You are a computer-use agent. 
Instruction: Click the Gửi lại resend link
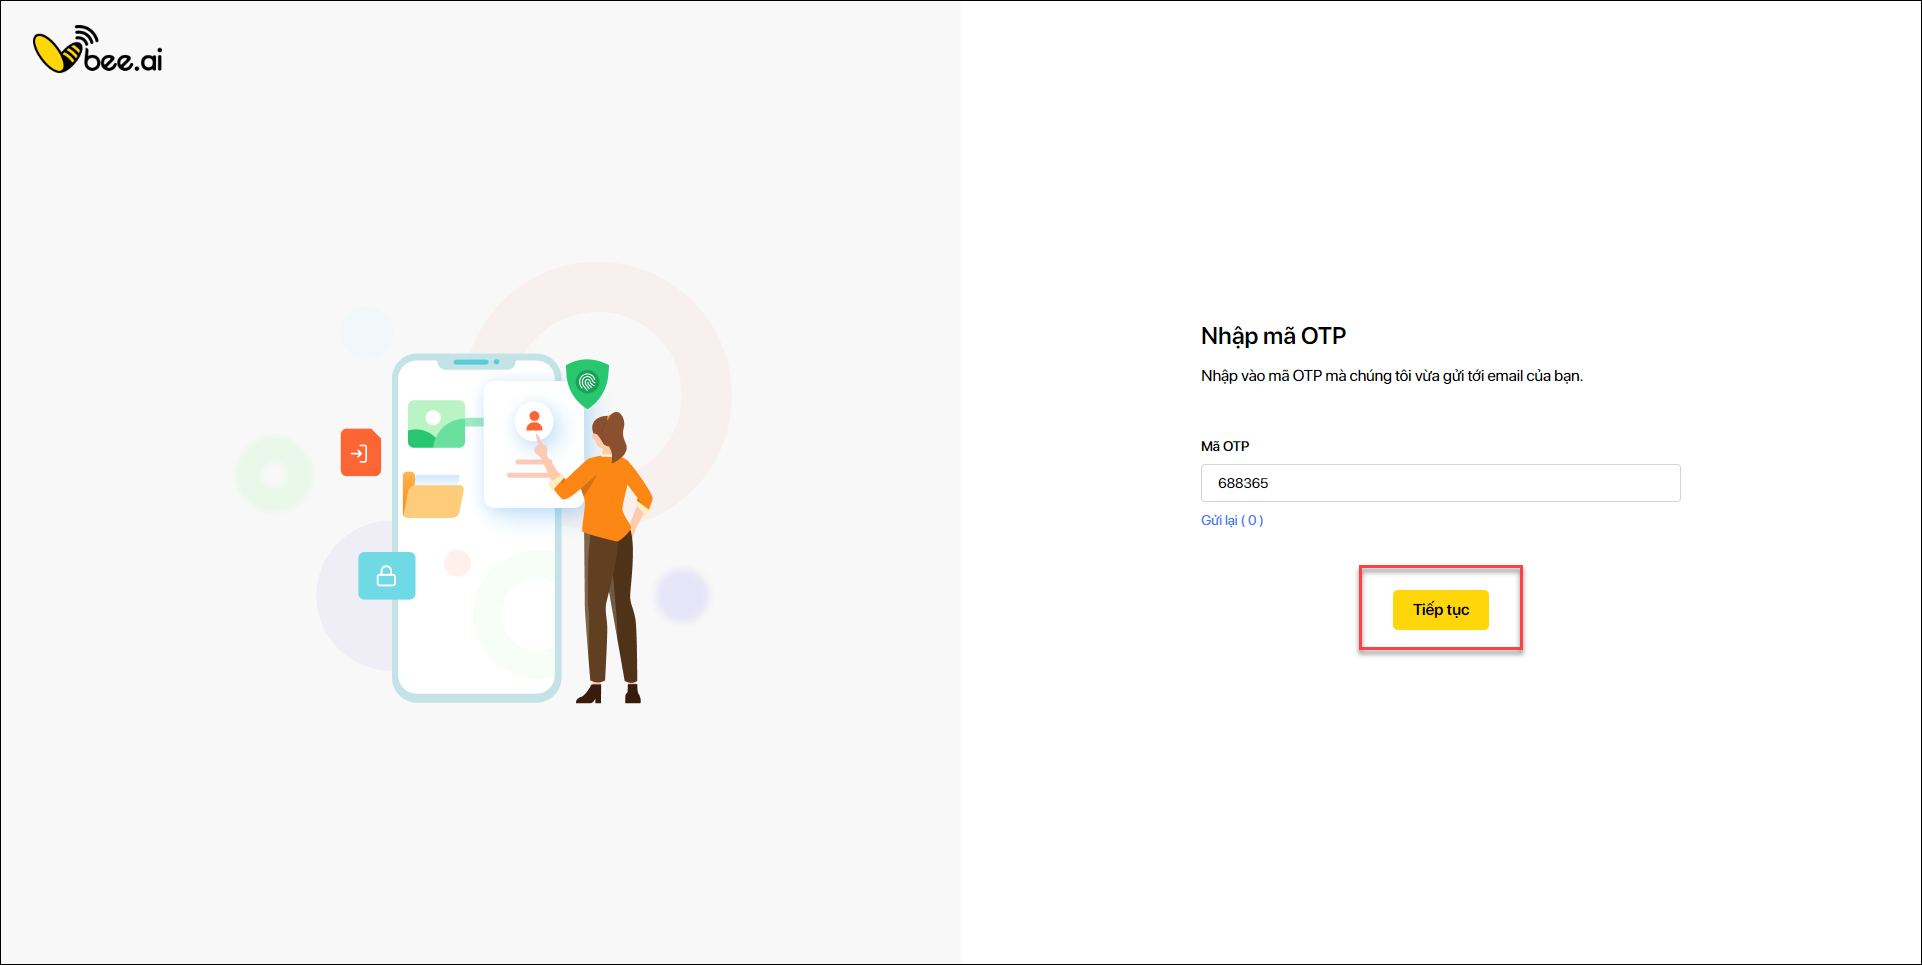click(1232, 520)
